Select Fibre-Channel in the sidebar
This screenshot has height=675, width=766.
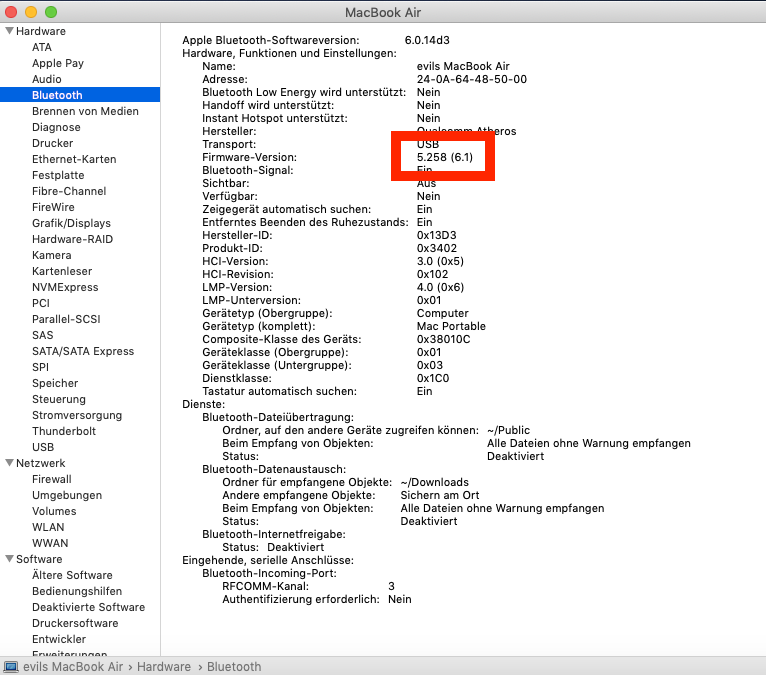(69, 191)
